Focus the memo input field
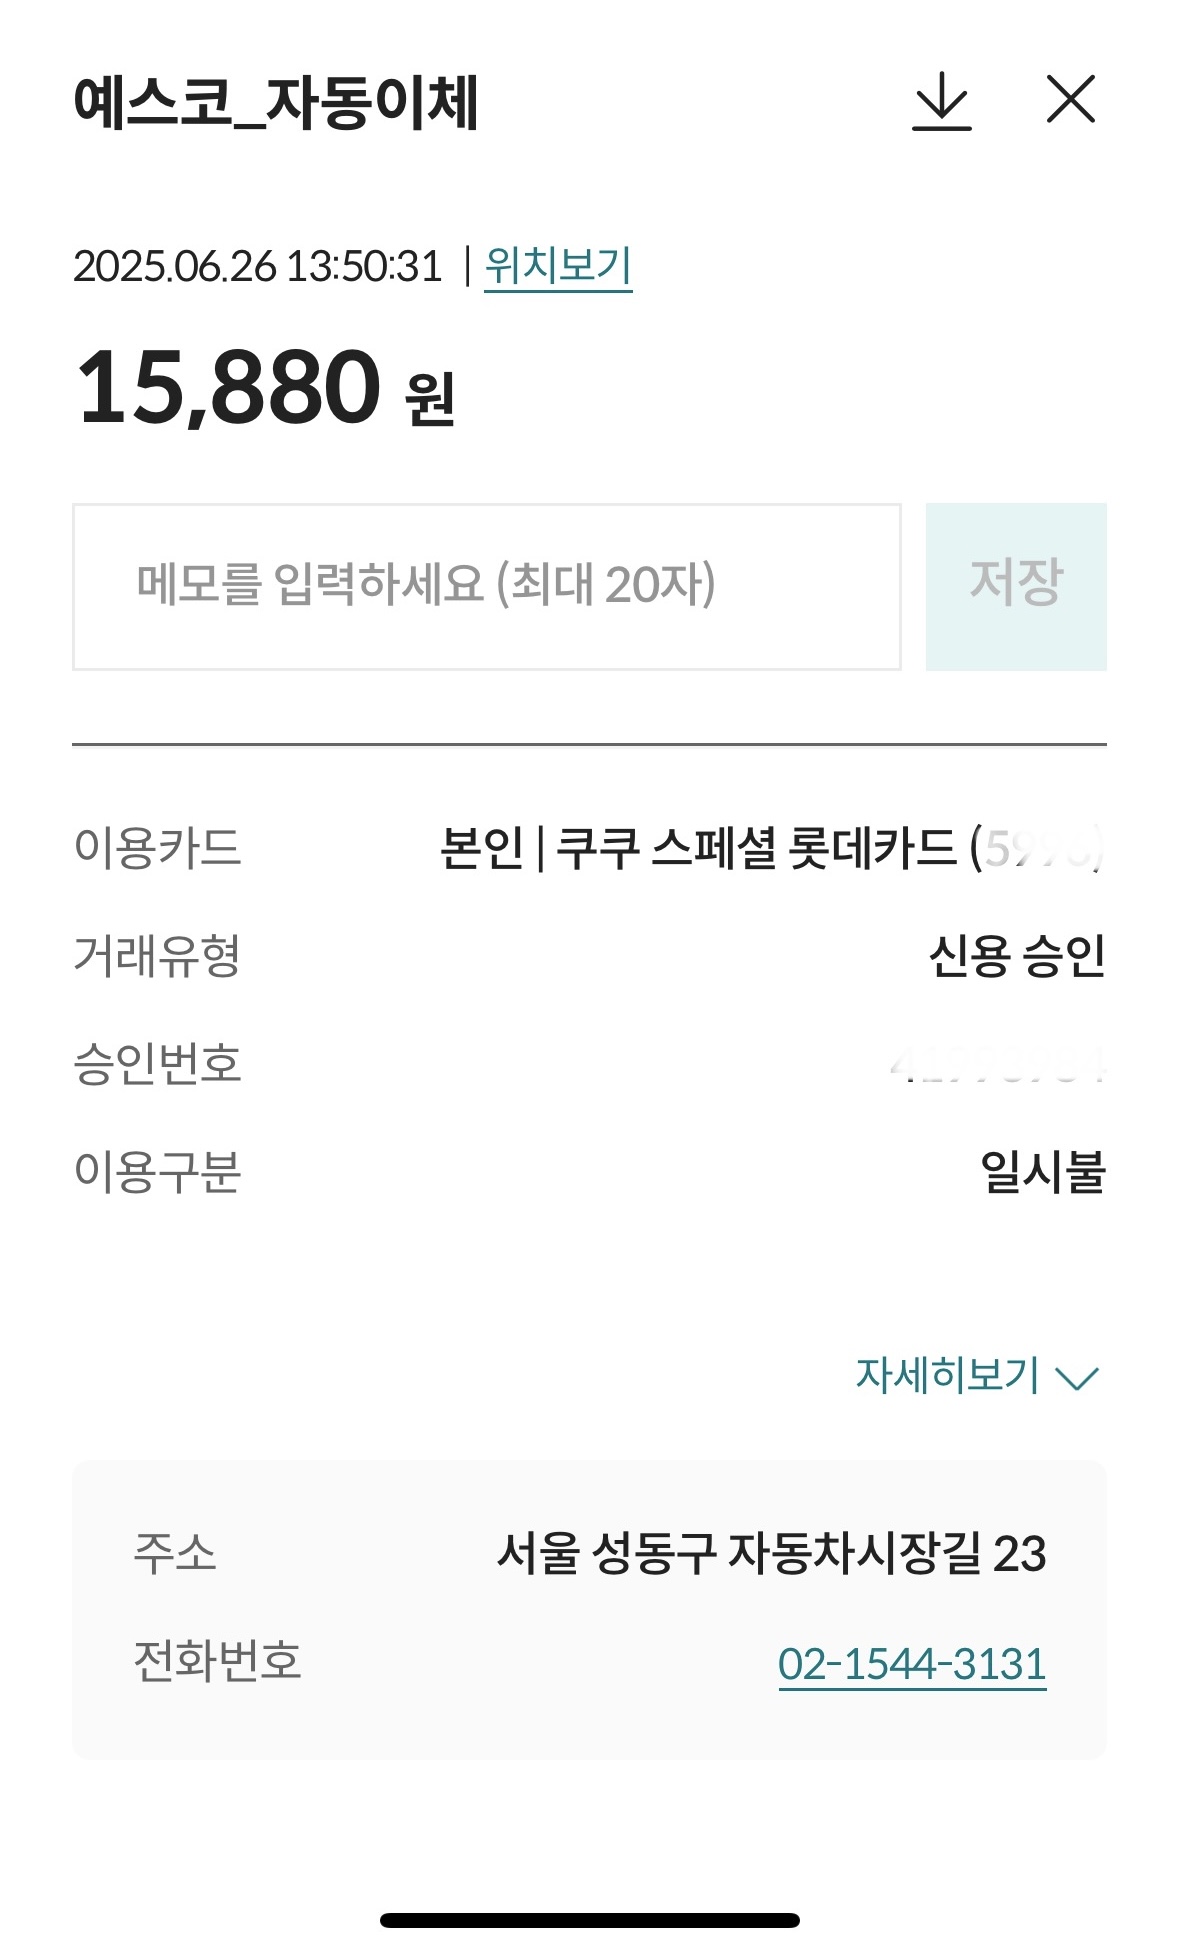The width and height of the screenshot is (1178, 1952). coord(486,586)
